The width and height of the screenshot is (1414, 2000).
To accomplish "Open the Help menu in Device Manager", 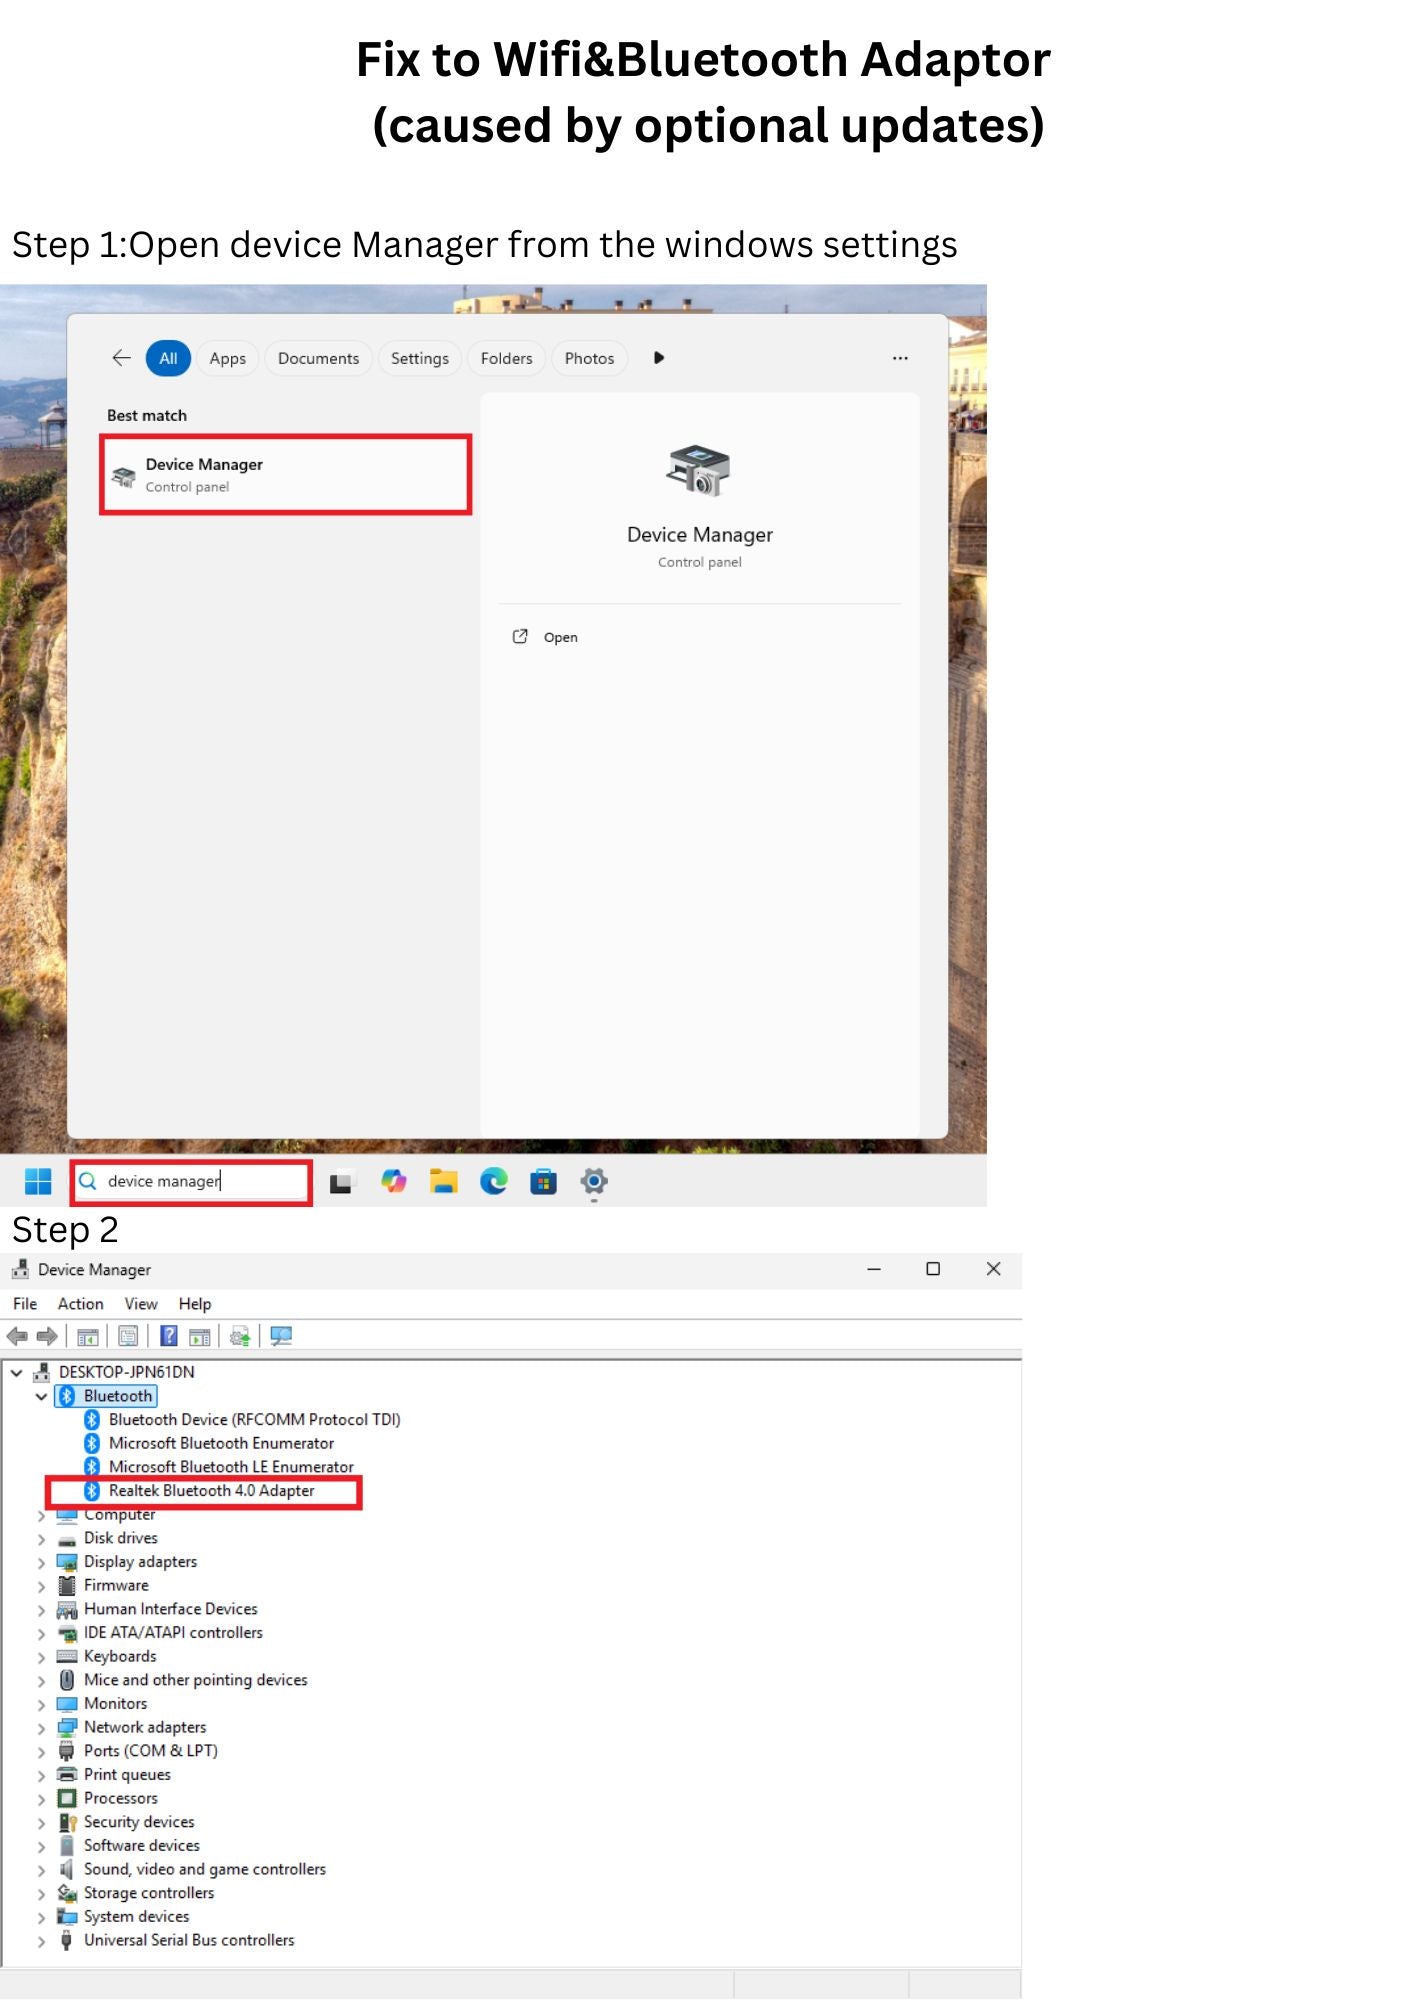I will tap(195, 1304).
